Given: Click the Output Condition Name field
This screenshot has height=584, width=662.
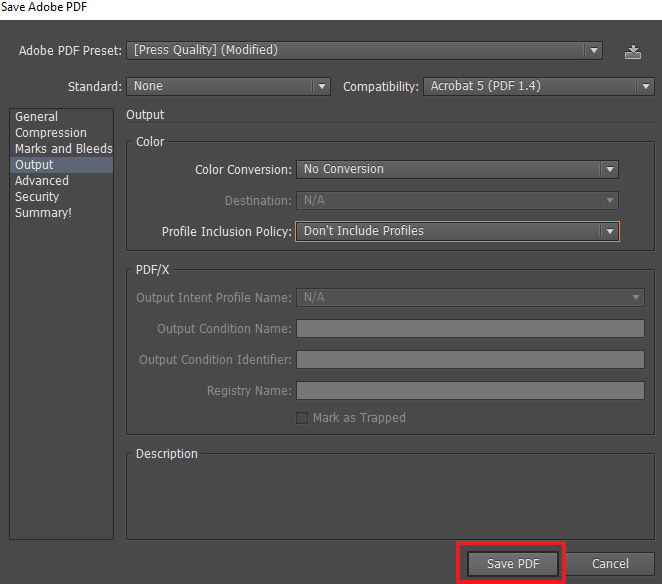Looking at the screenshot, I should coord(470,329).
